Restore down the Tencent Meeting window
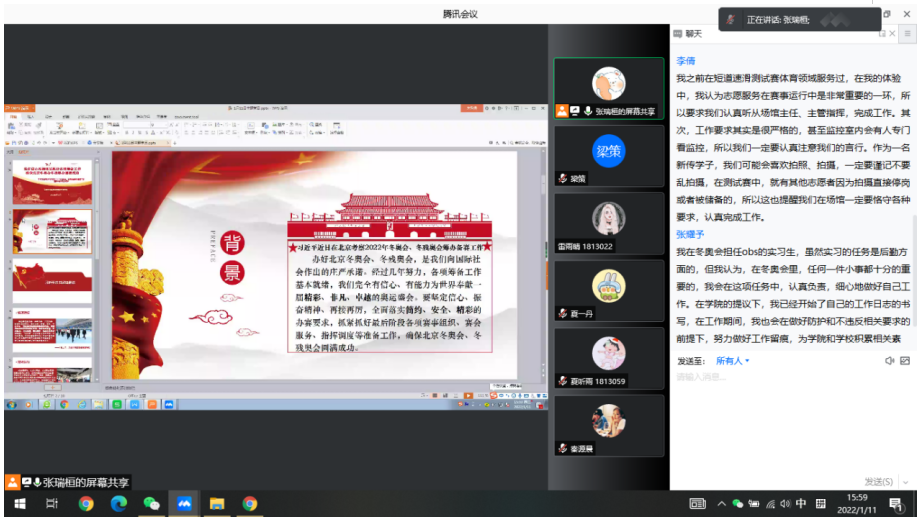The image size is (918, 520). pos(887,14)
